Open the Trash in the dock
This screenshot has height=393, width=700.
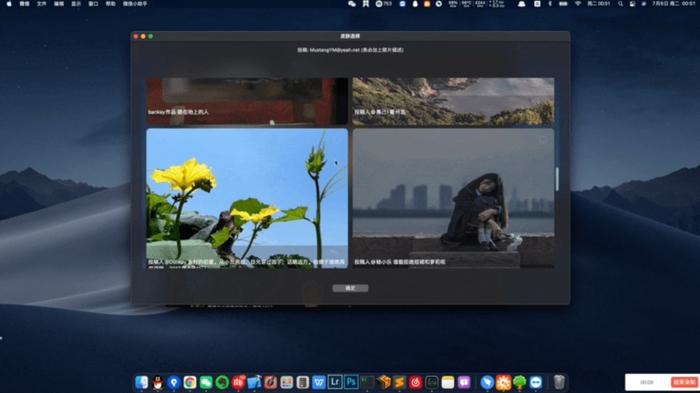559,382
